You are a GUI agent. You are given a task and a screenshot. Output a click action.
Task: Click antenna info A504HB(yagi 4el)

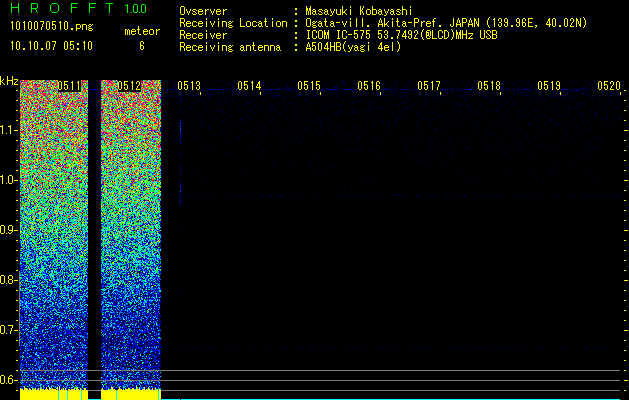353,47
